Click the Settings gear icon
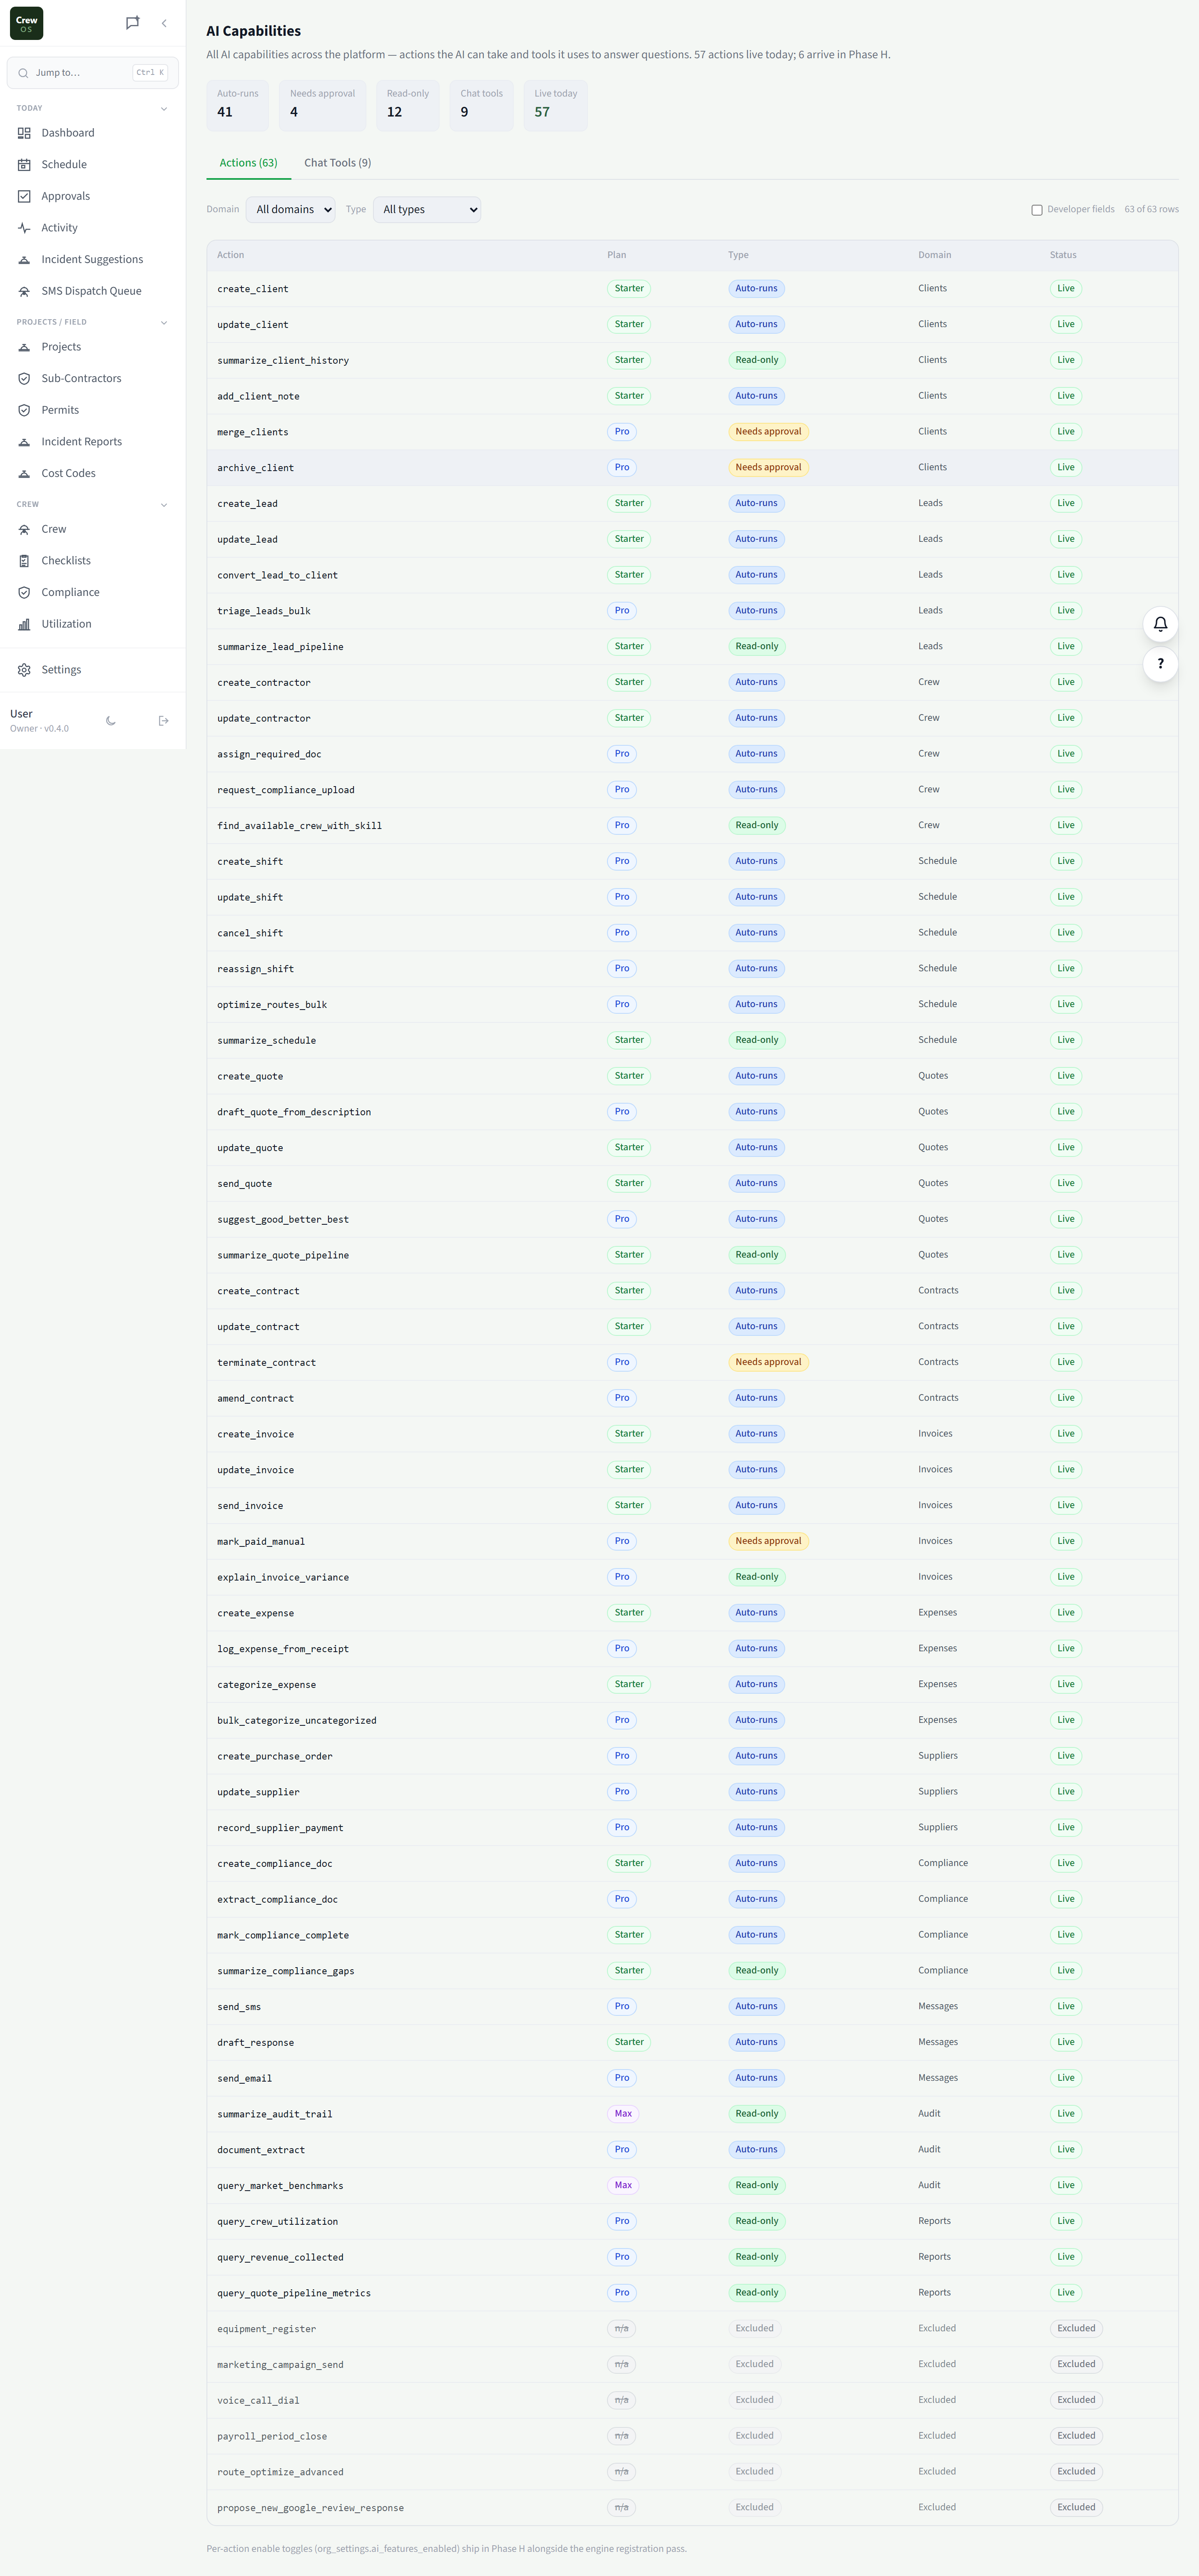Screen dimensions: 1199x2576 (24, 670)
